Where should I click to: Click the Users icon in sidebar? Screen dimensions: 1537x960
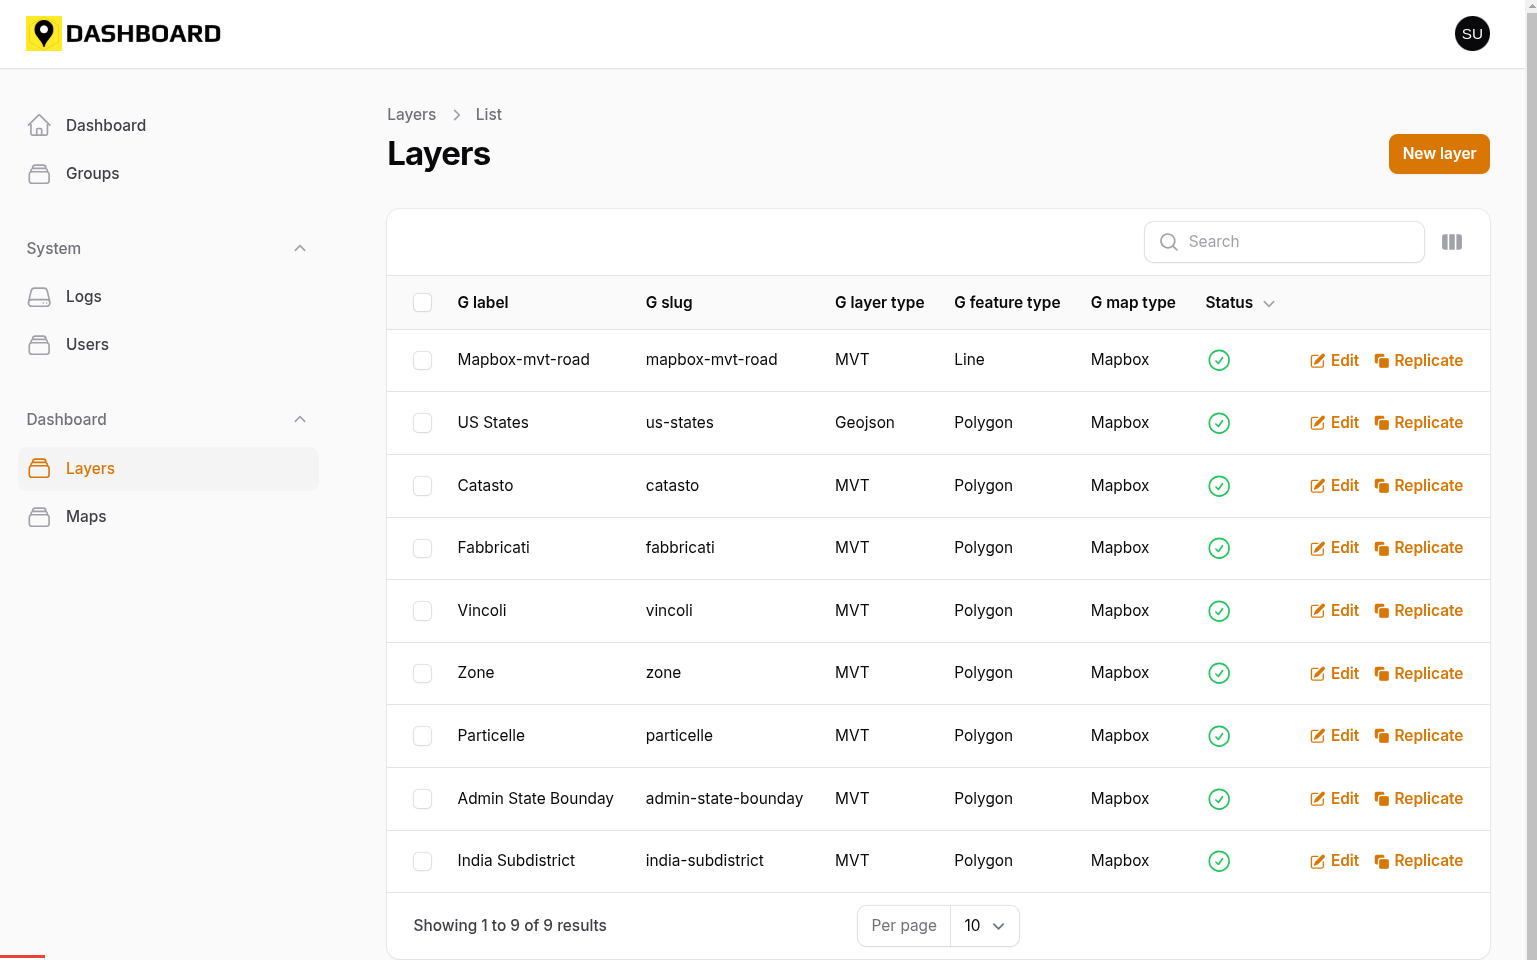pyautogui.click(x=39, y=345)
